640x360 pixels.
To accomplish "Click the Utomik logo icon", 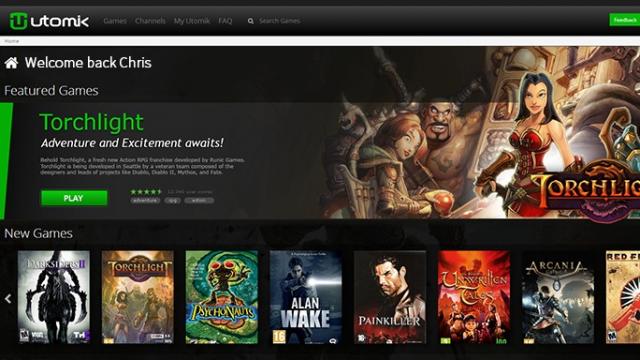I will [x=18, y=21].
